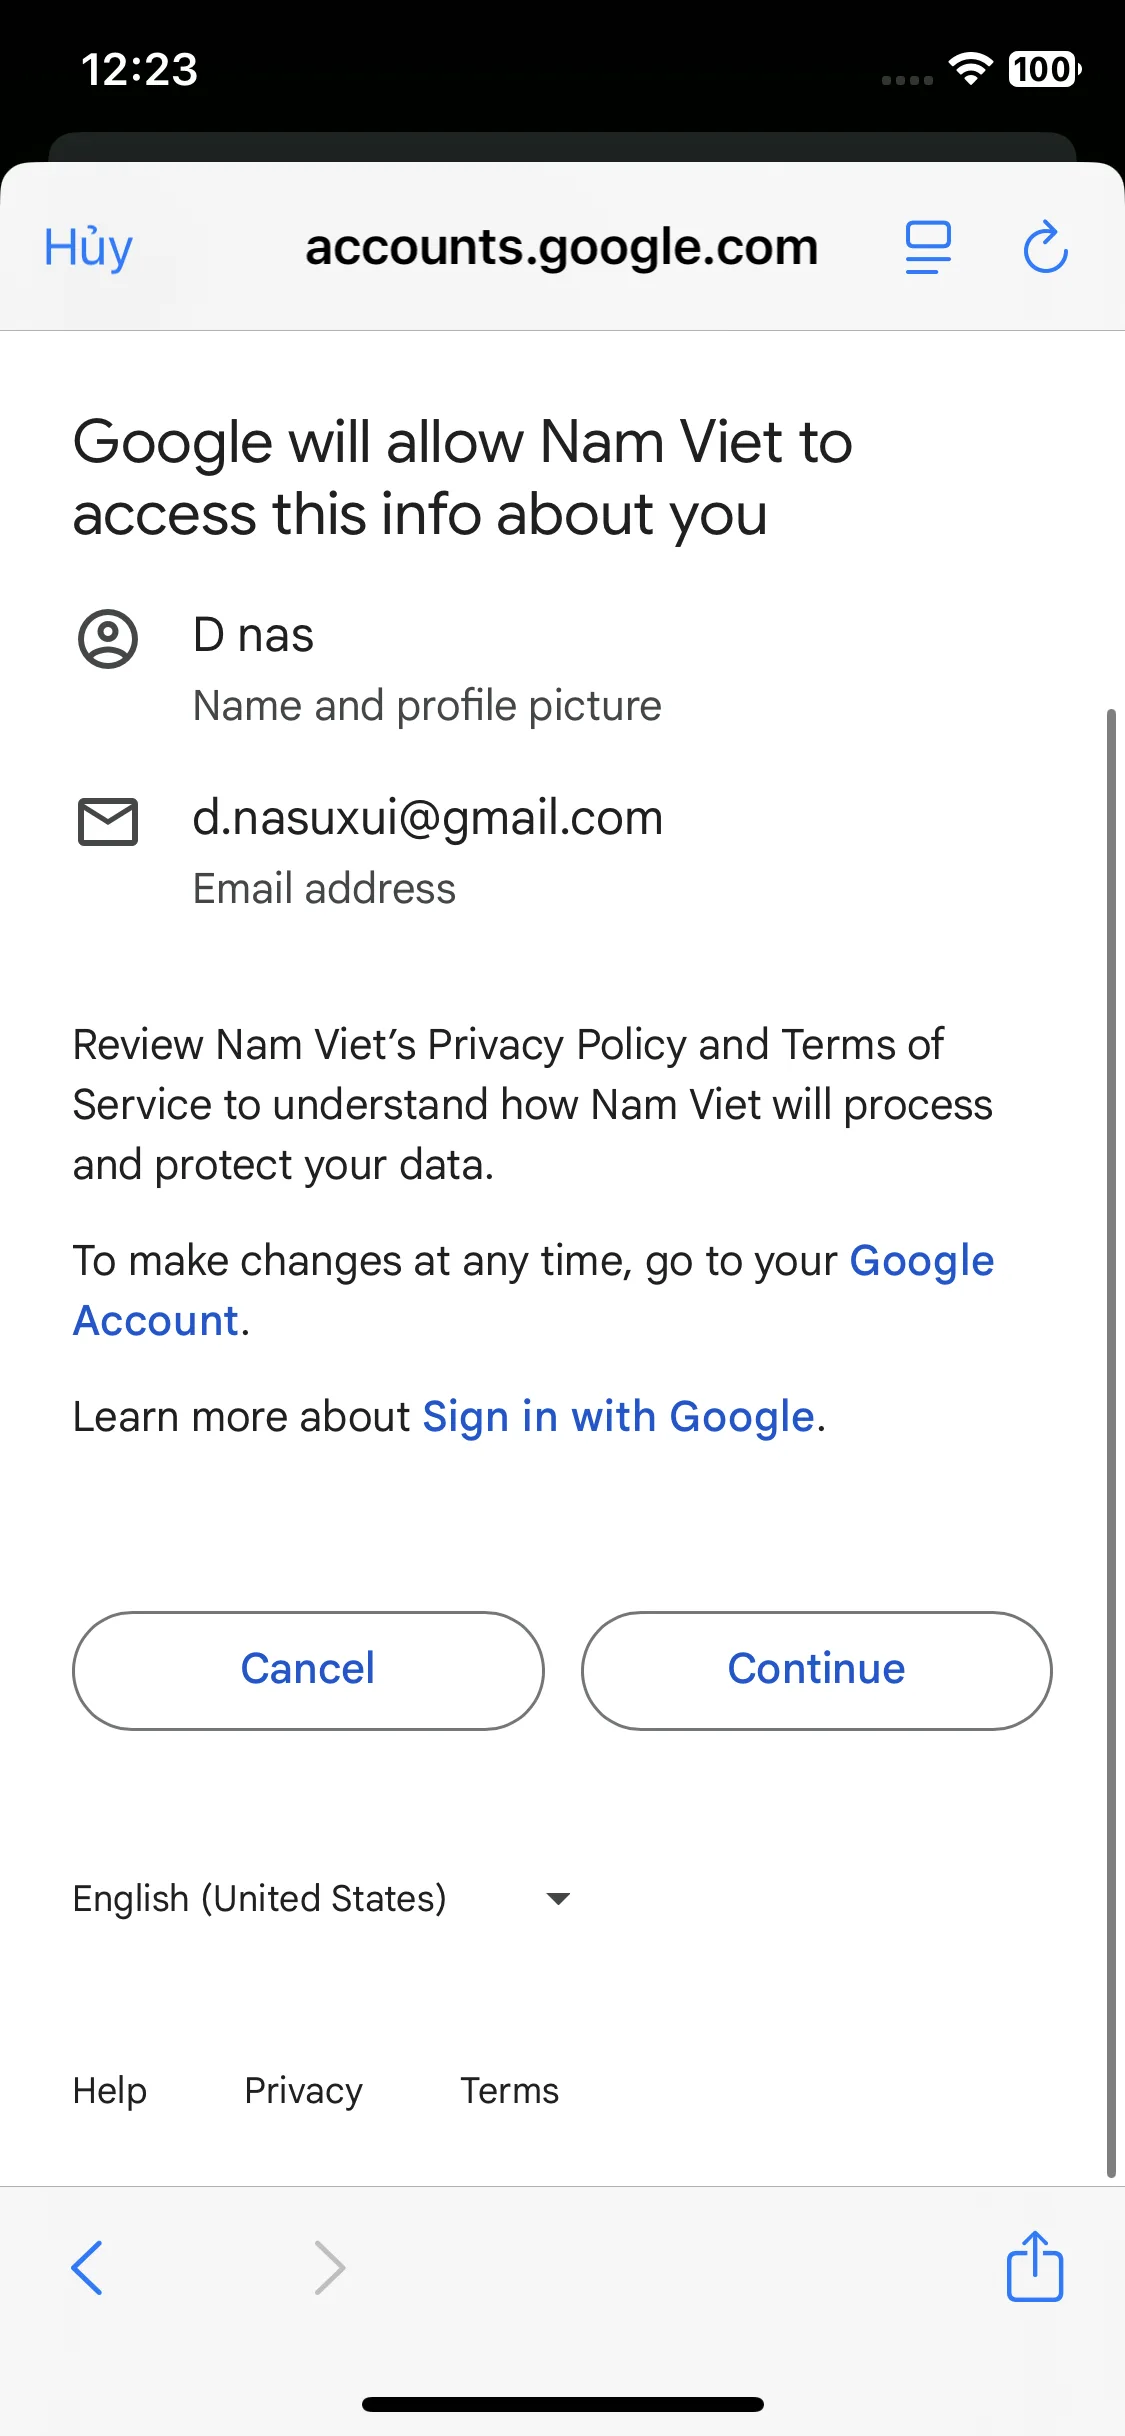Open the Privacy footer link
1125x2436 pixels.
303,2091
